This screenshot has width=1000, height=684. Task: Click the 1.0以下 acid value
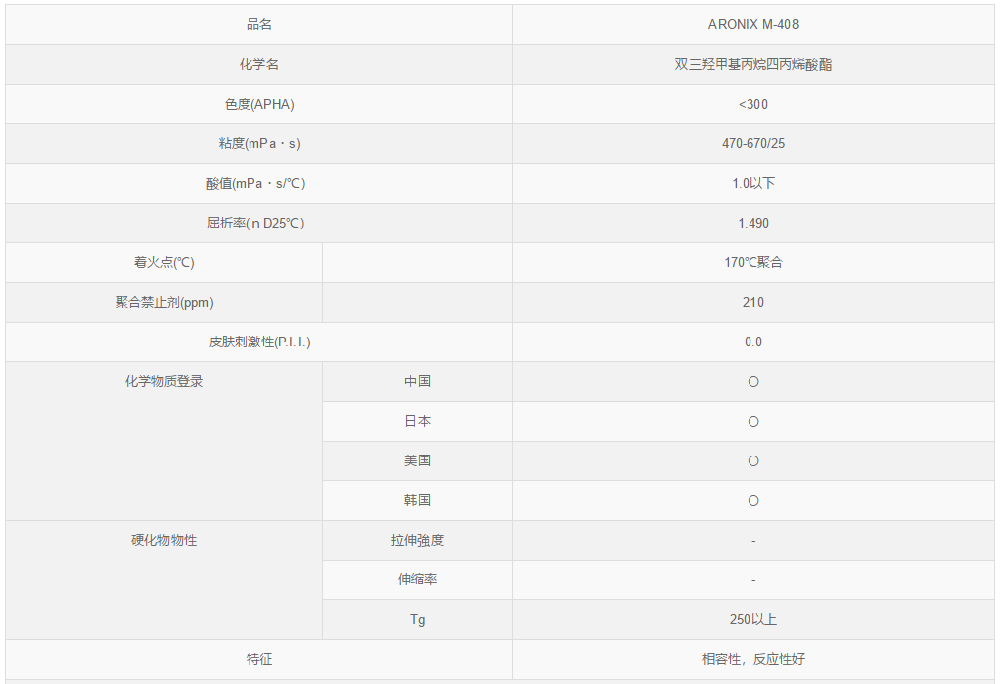tap(753, 184)
